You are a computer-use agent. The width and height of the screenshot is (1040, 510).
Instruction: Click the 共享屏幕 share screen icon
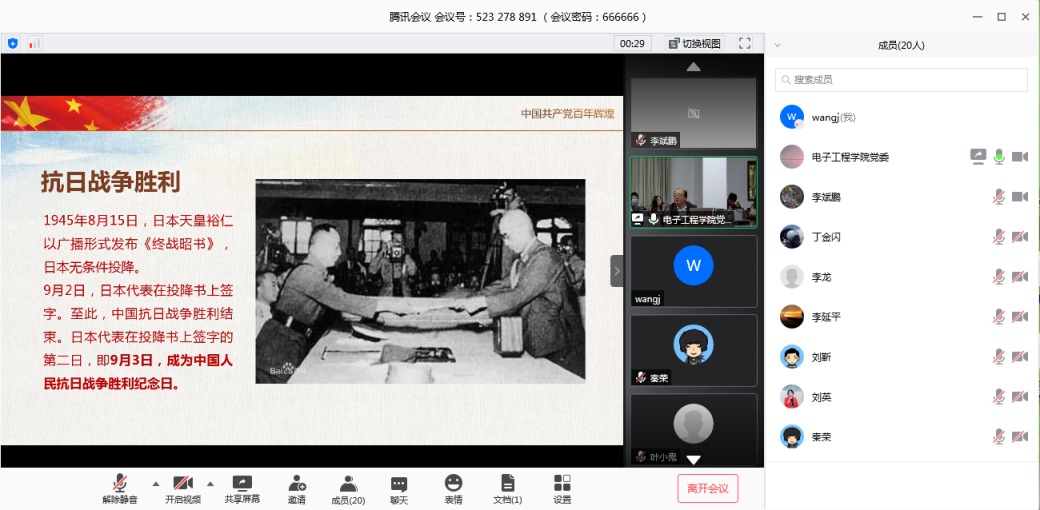click(x=242, y=483)
